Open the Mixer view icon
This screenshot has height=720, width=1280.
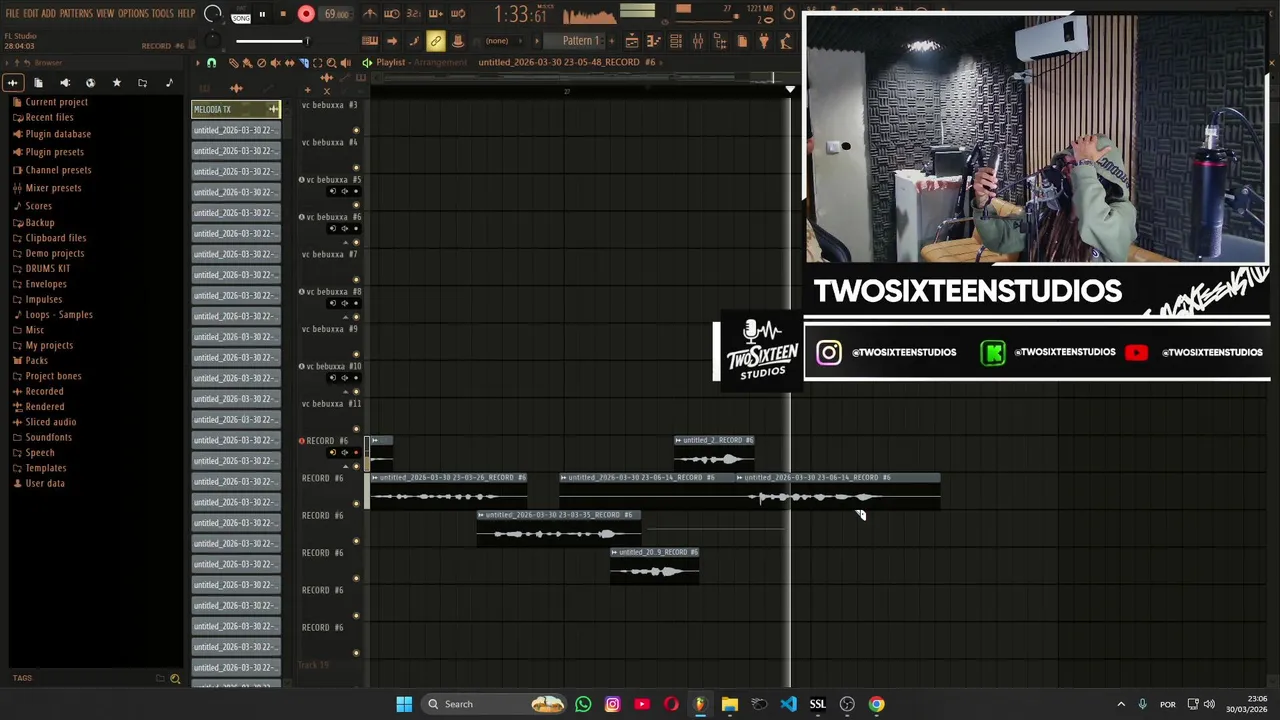pyautogui.click(x=698, y=41)
